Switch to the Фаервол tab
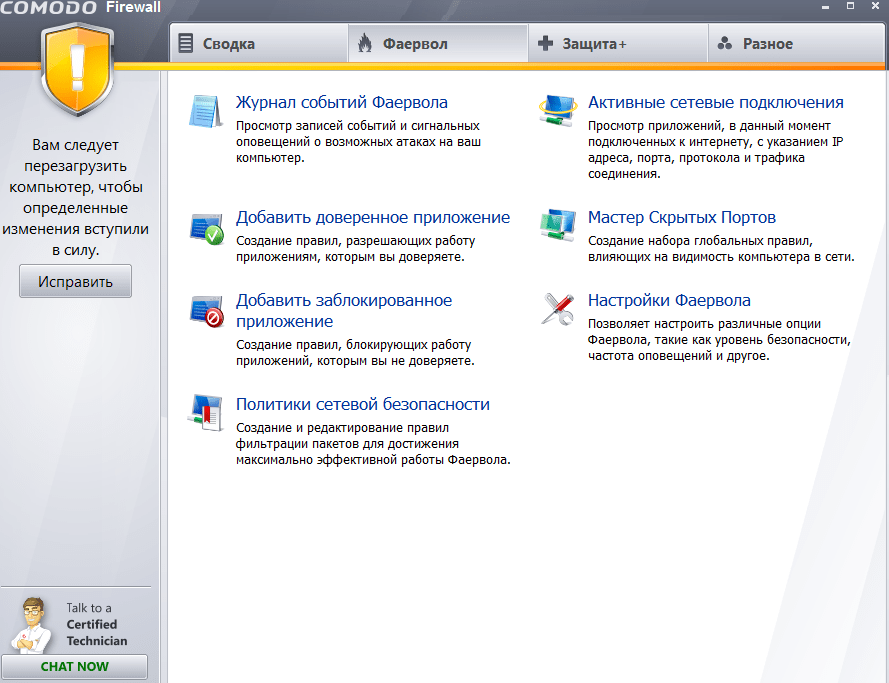This screenshot has width=889, height=683. tap(438, 44)
